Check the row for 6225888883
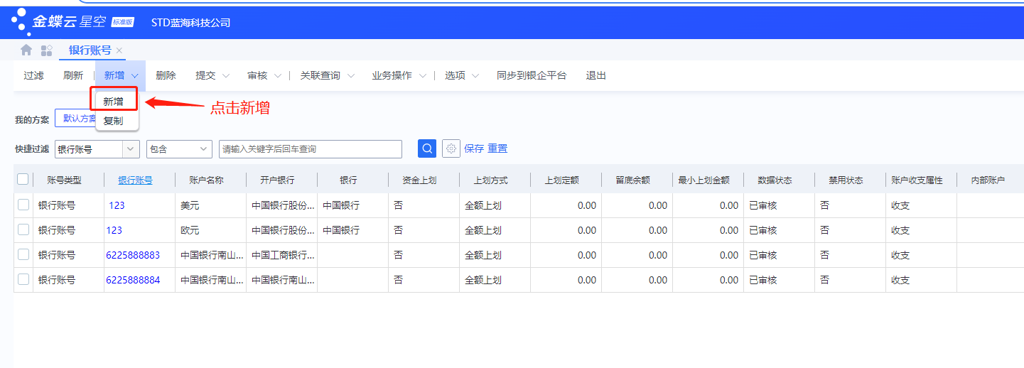Image resolution: width=1024 pixels, height=368 pixels. coord(23,254)
